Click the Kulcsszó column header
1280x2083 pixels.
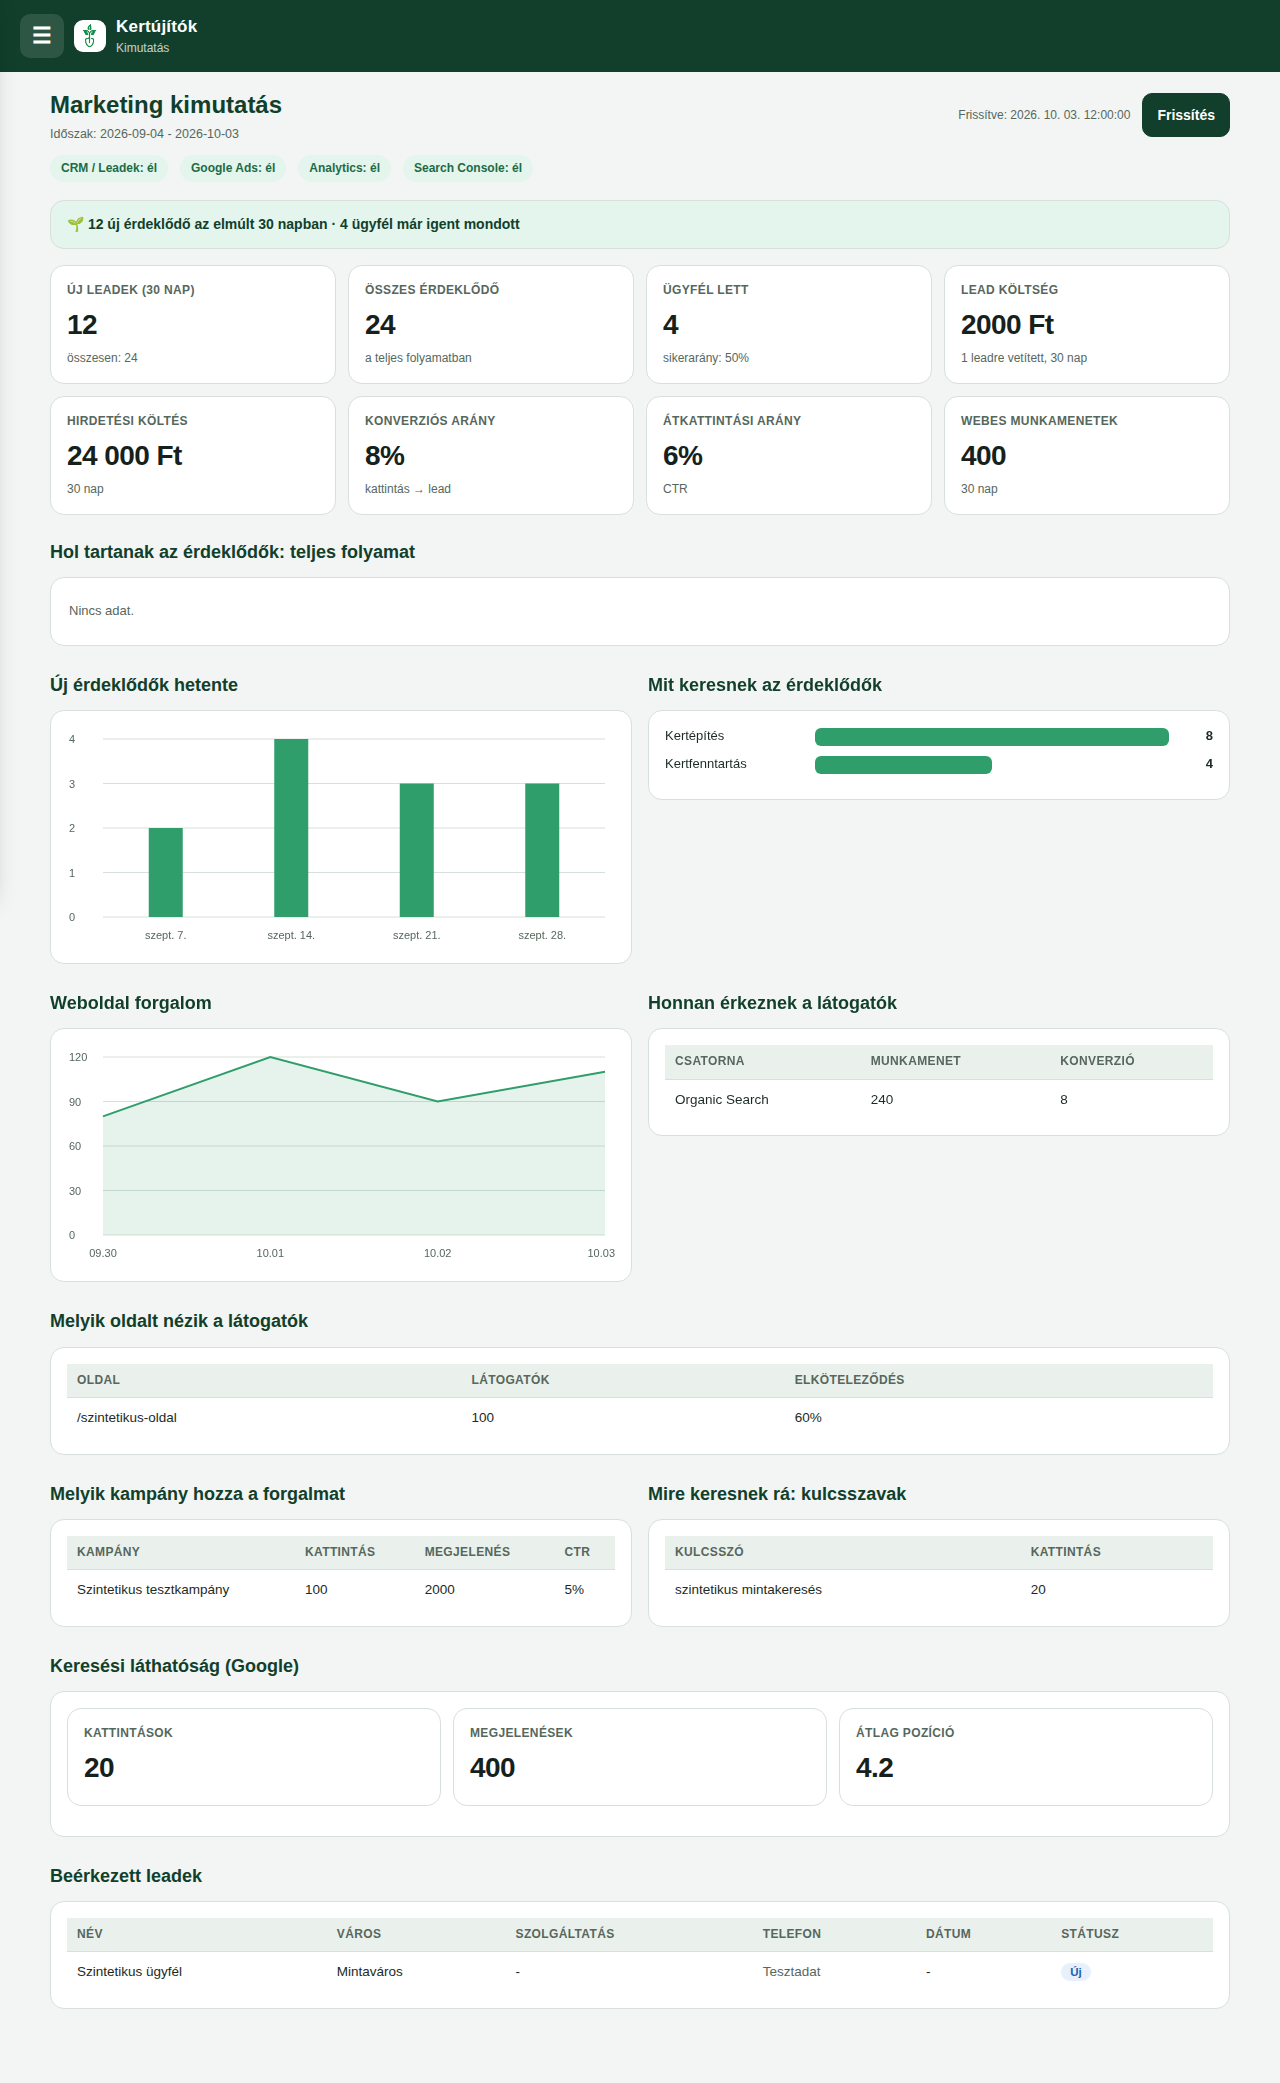709,1552
